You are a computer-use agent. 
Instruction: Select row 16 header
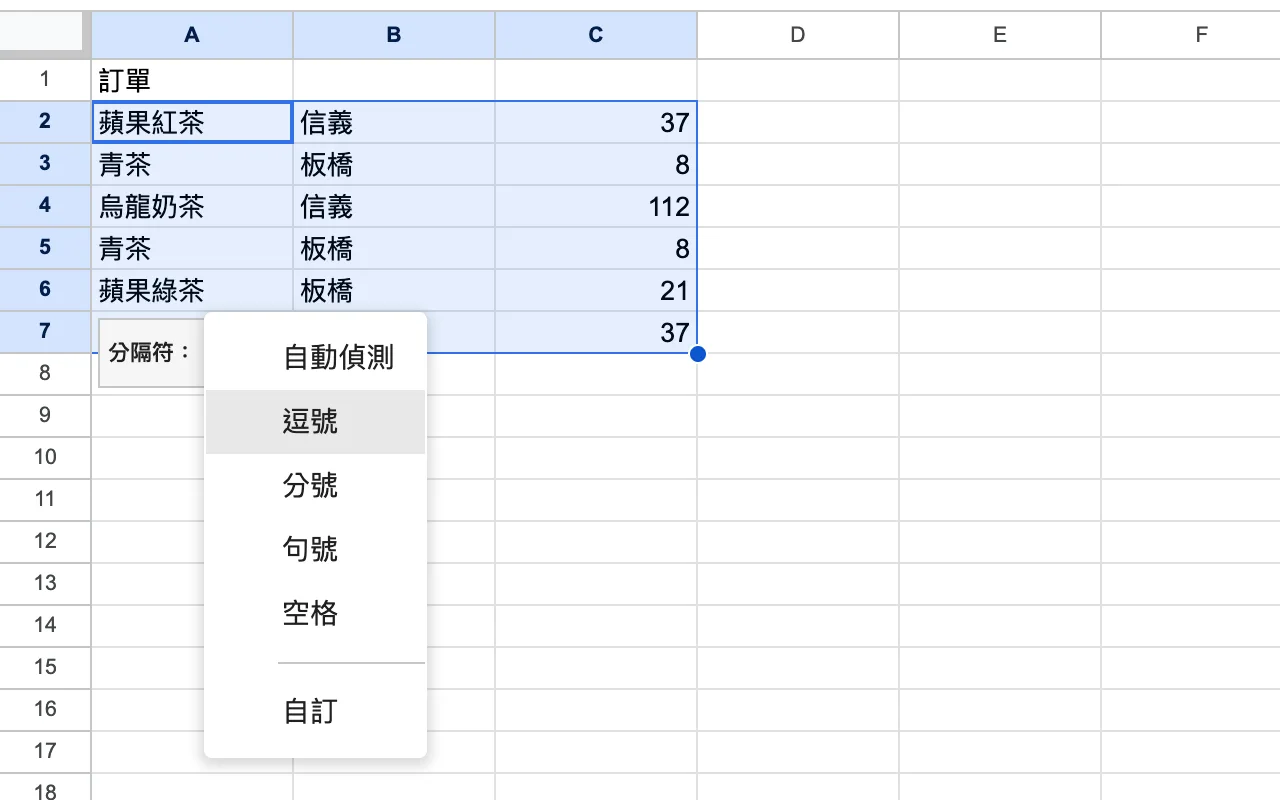click(x=45, y=710)
